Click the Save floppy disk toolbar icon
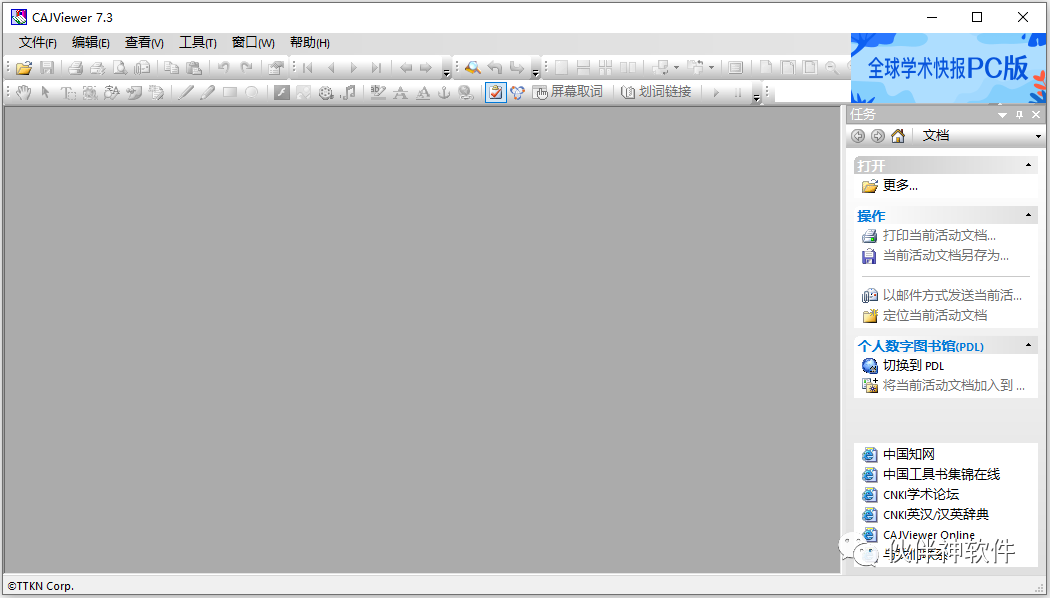This screenshot has width=1050, height=598. 47,68
